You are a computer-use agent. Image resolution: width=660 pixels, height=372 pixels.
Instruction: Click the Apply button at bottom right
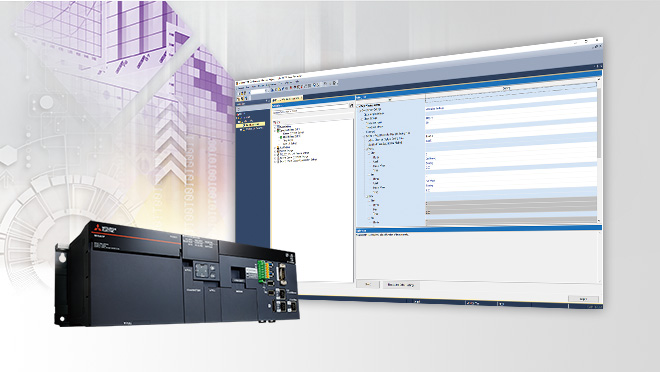click(x=583, y=299)
